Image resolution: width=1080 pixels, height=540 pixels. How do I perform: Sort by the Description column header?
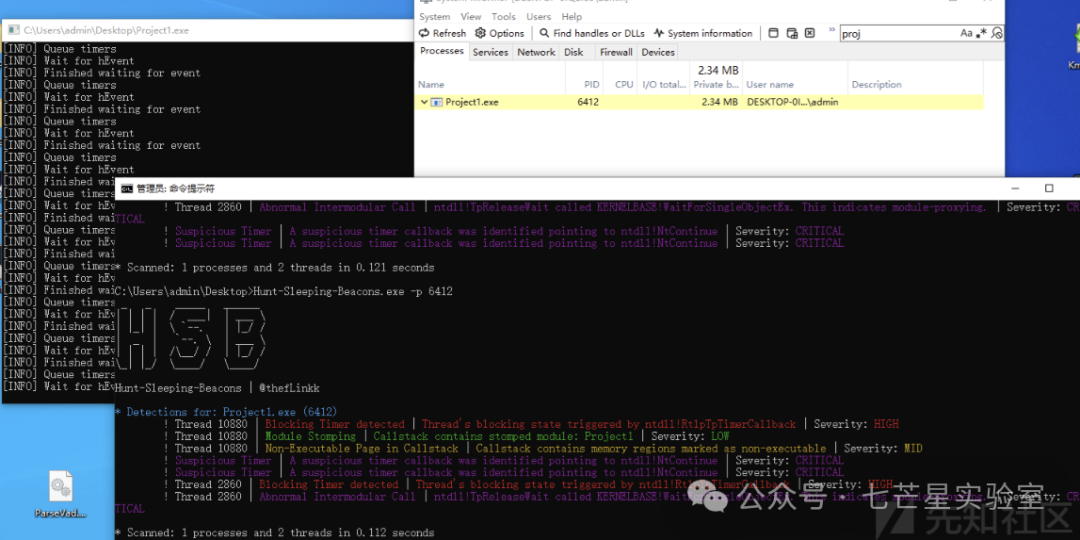tap(915, 85)
